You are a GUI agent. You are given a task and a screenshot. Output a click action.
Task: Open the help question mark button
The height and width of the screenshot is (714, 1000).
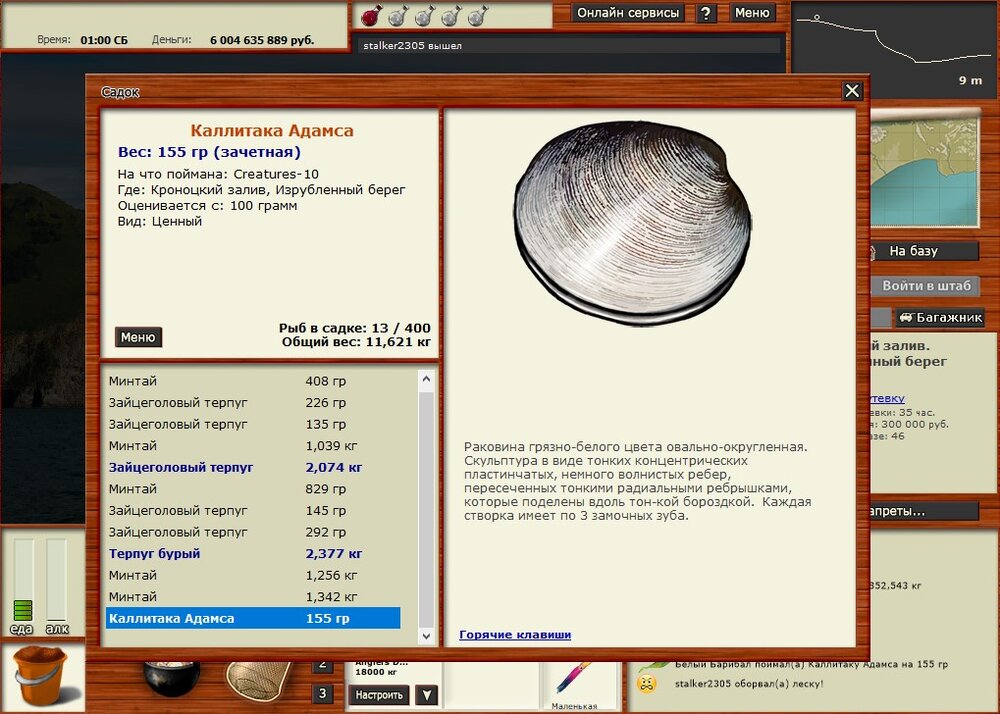pyautogui.click(x=706, y=13)
